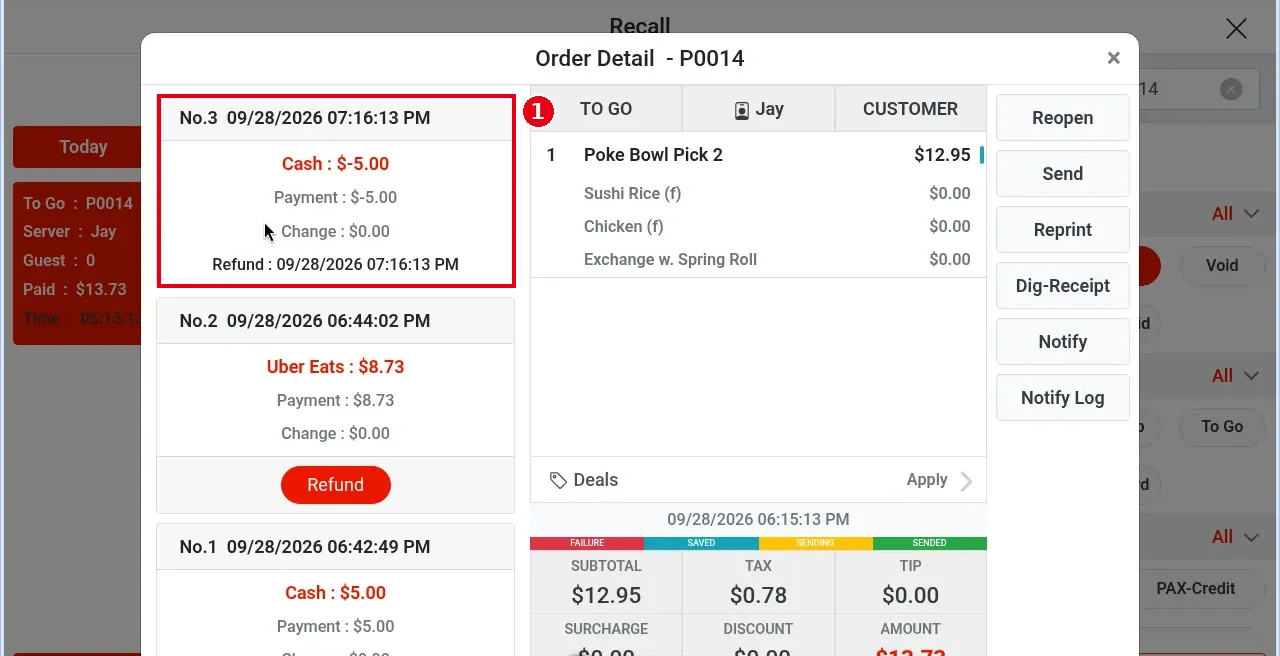
Task: Click the TIP $0.00 cell
Action: (x=910, y=582)
